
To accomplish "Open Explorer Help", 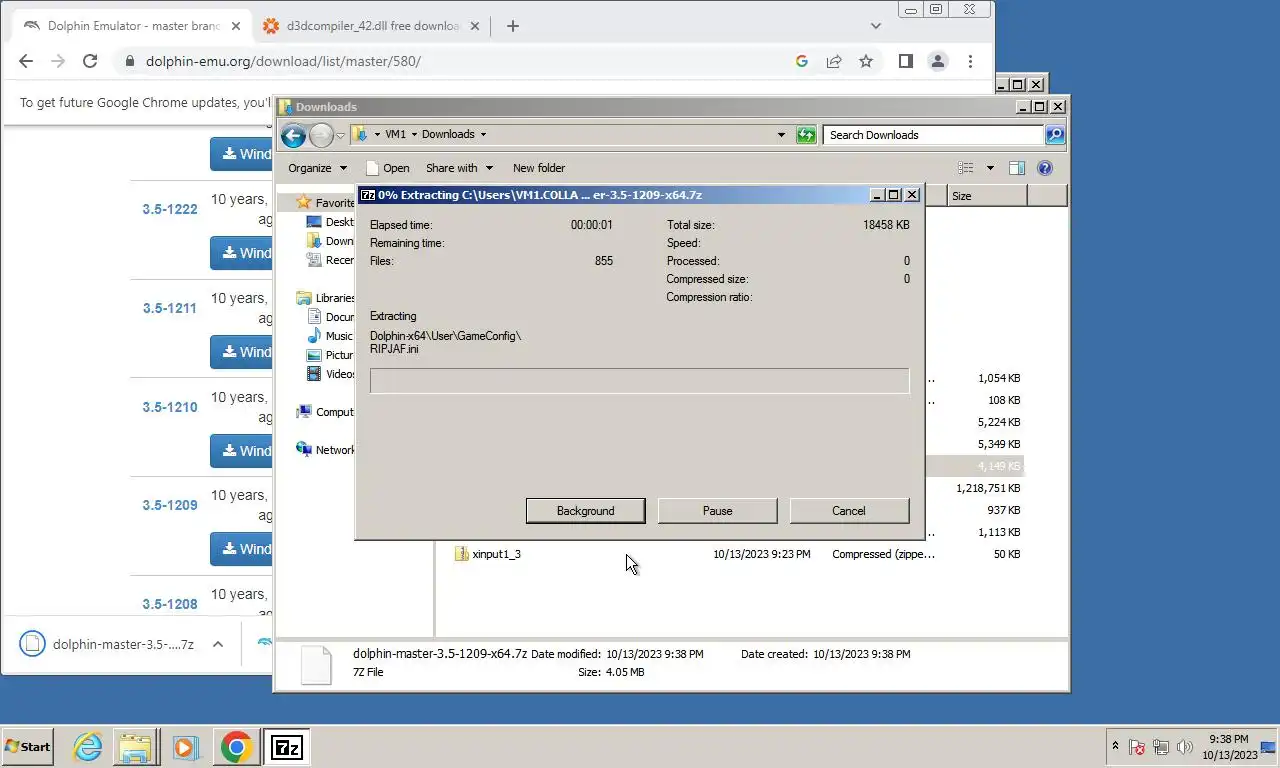I will click(1045, 168).
